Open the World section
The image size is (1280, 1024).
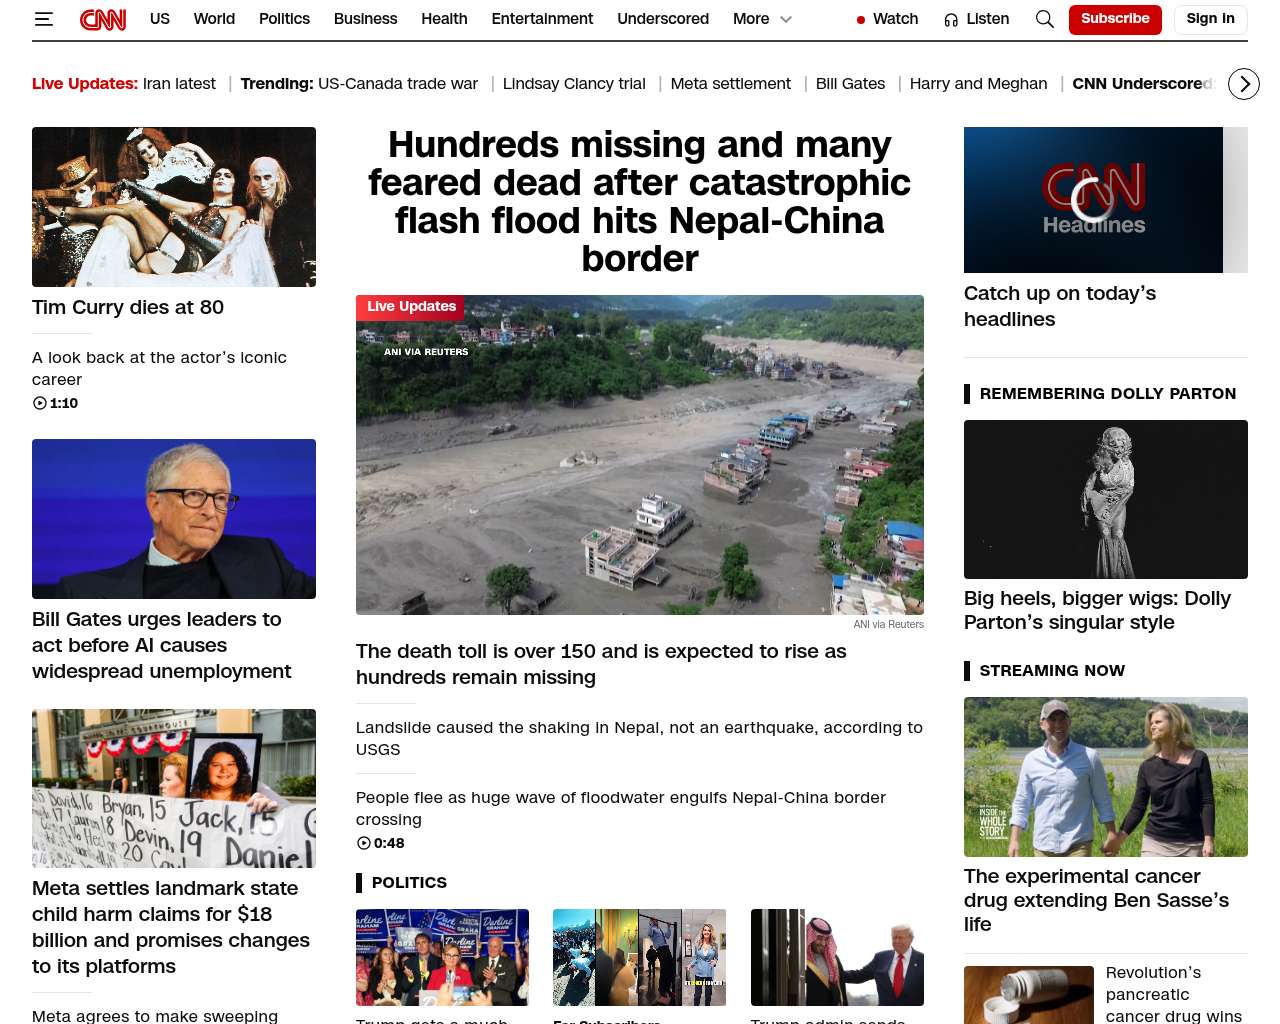[x=214, y=19]
